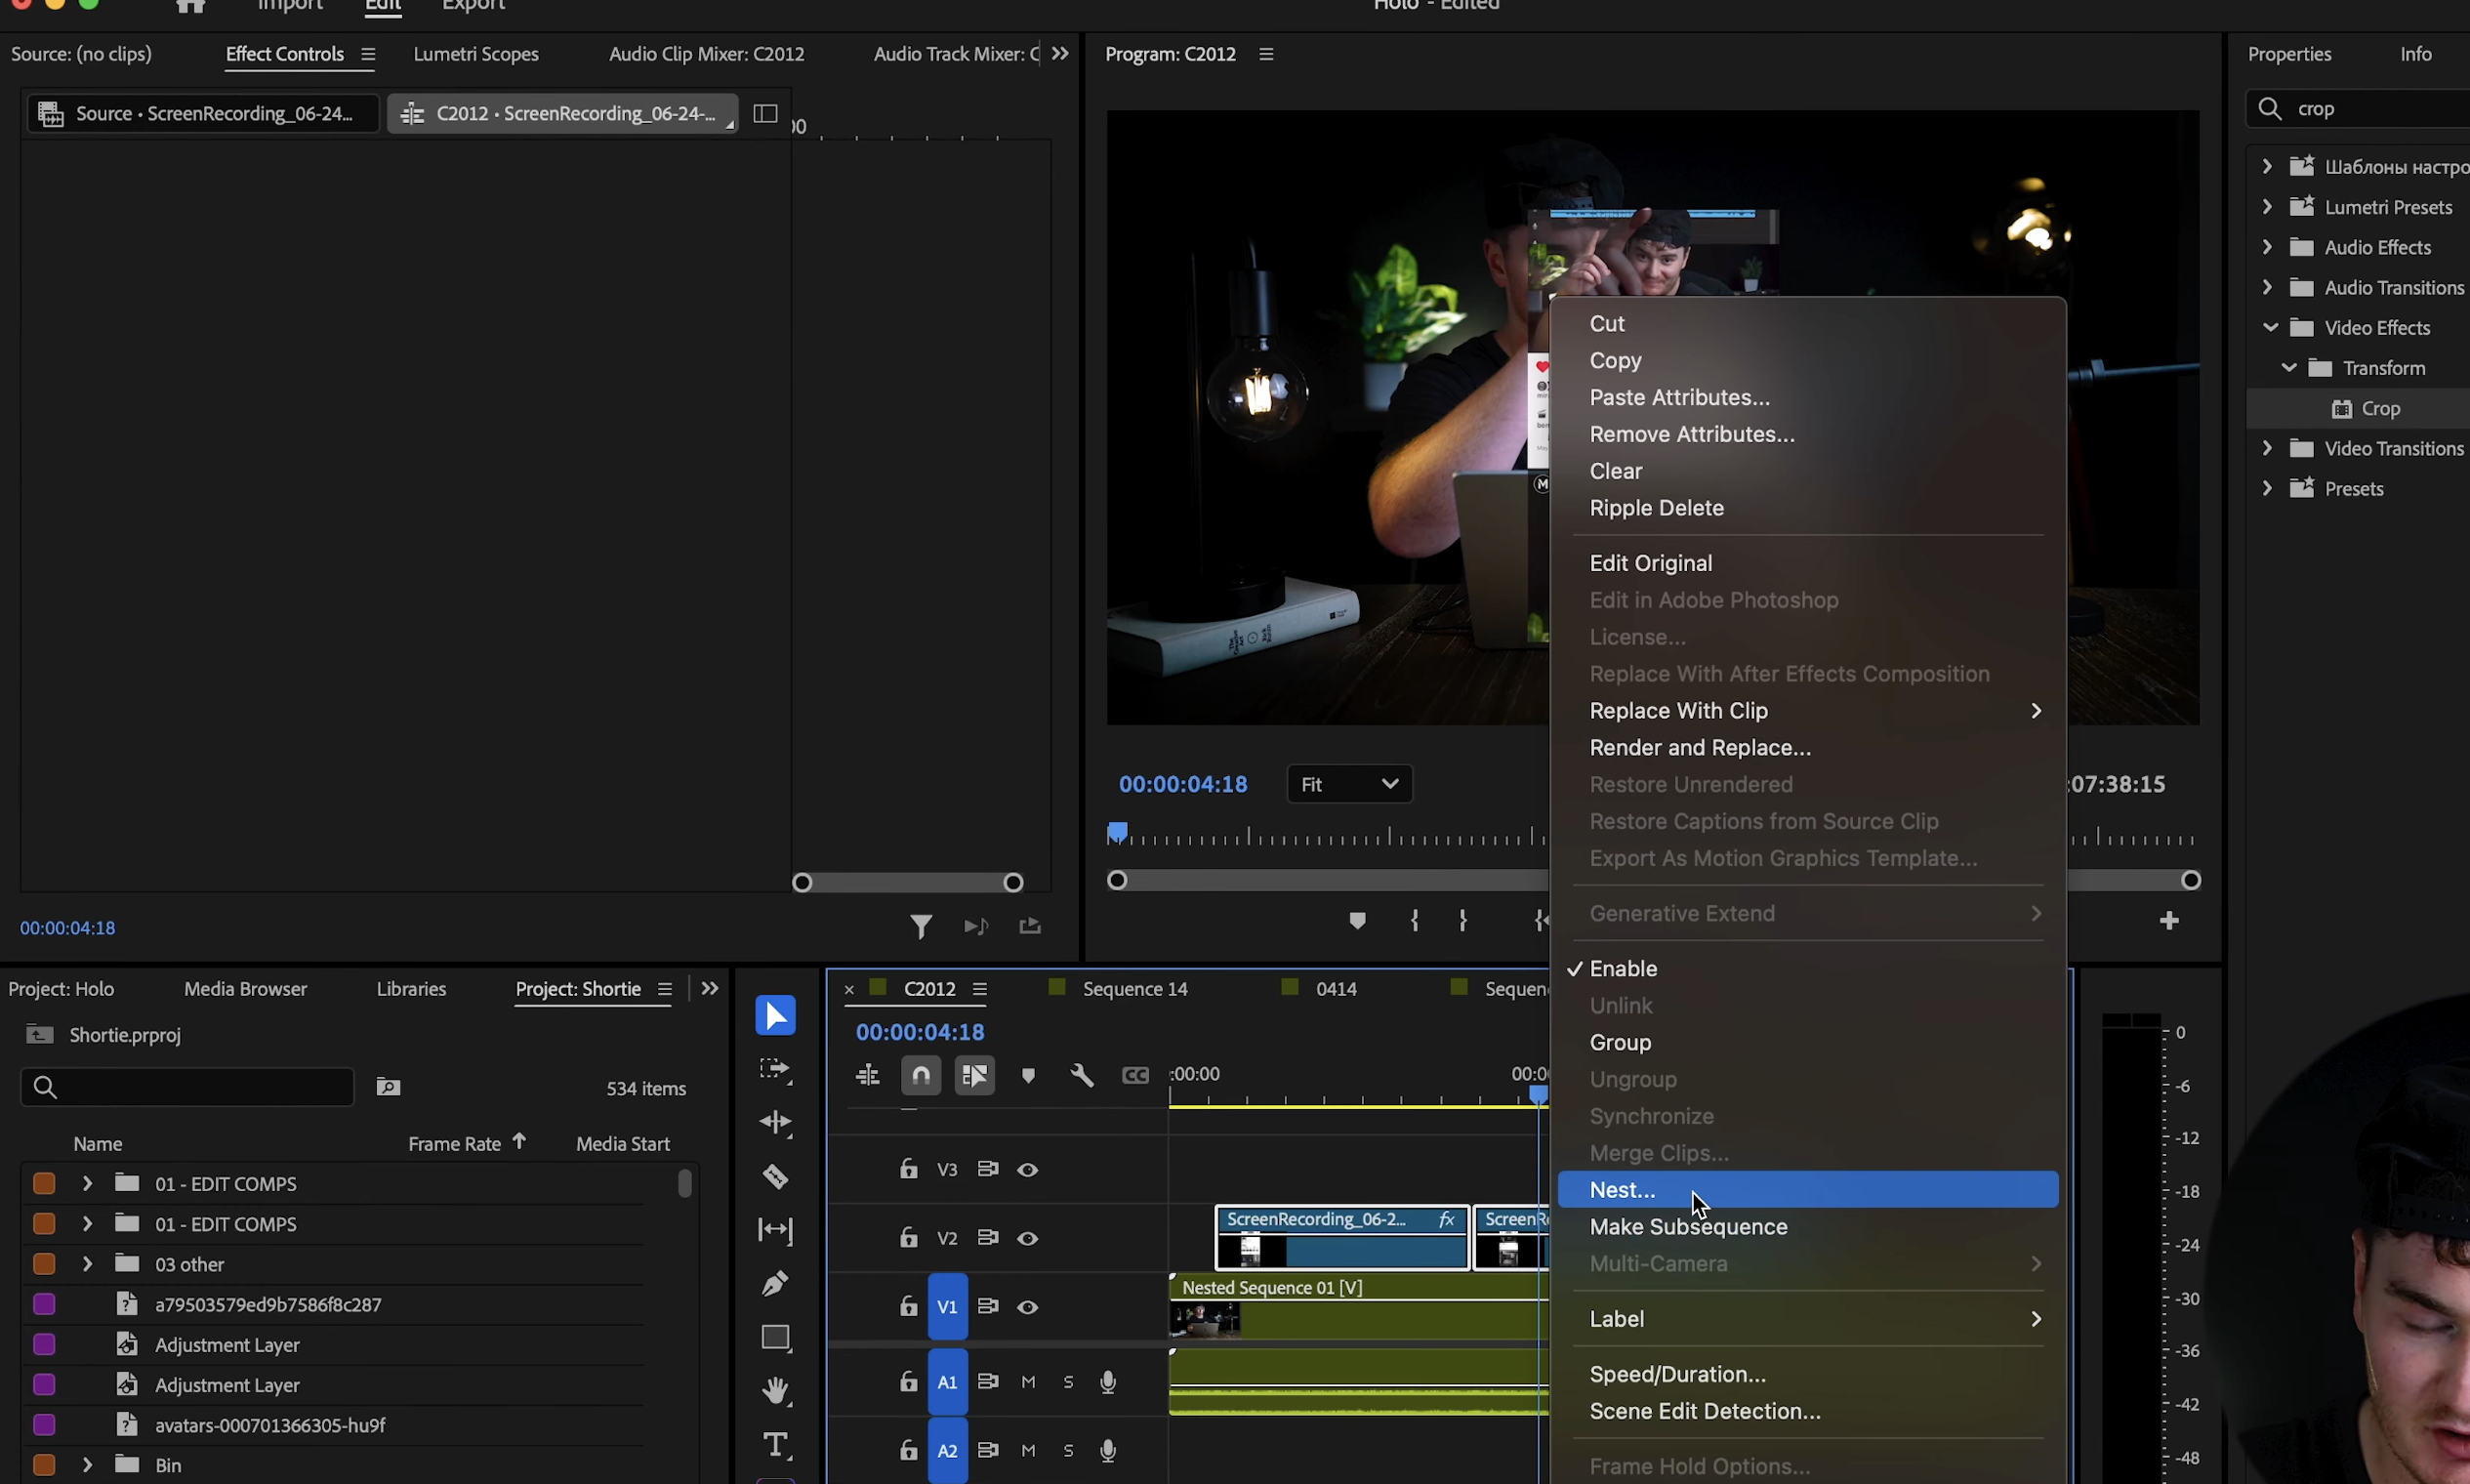The height and width of the screenshot is (1484, 2470).
Task: Open the Import workspace
Action: (x=289, y=6)
